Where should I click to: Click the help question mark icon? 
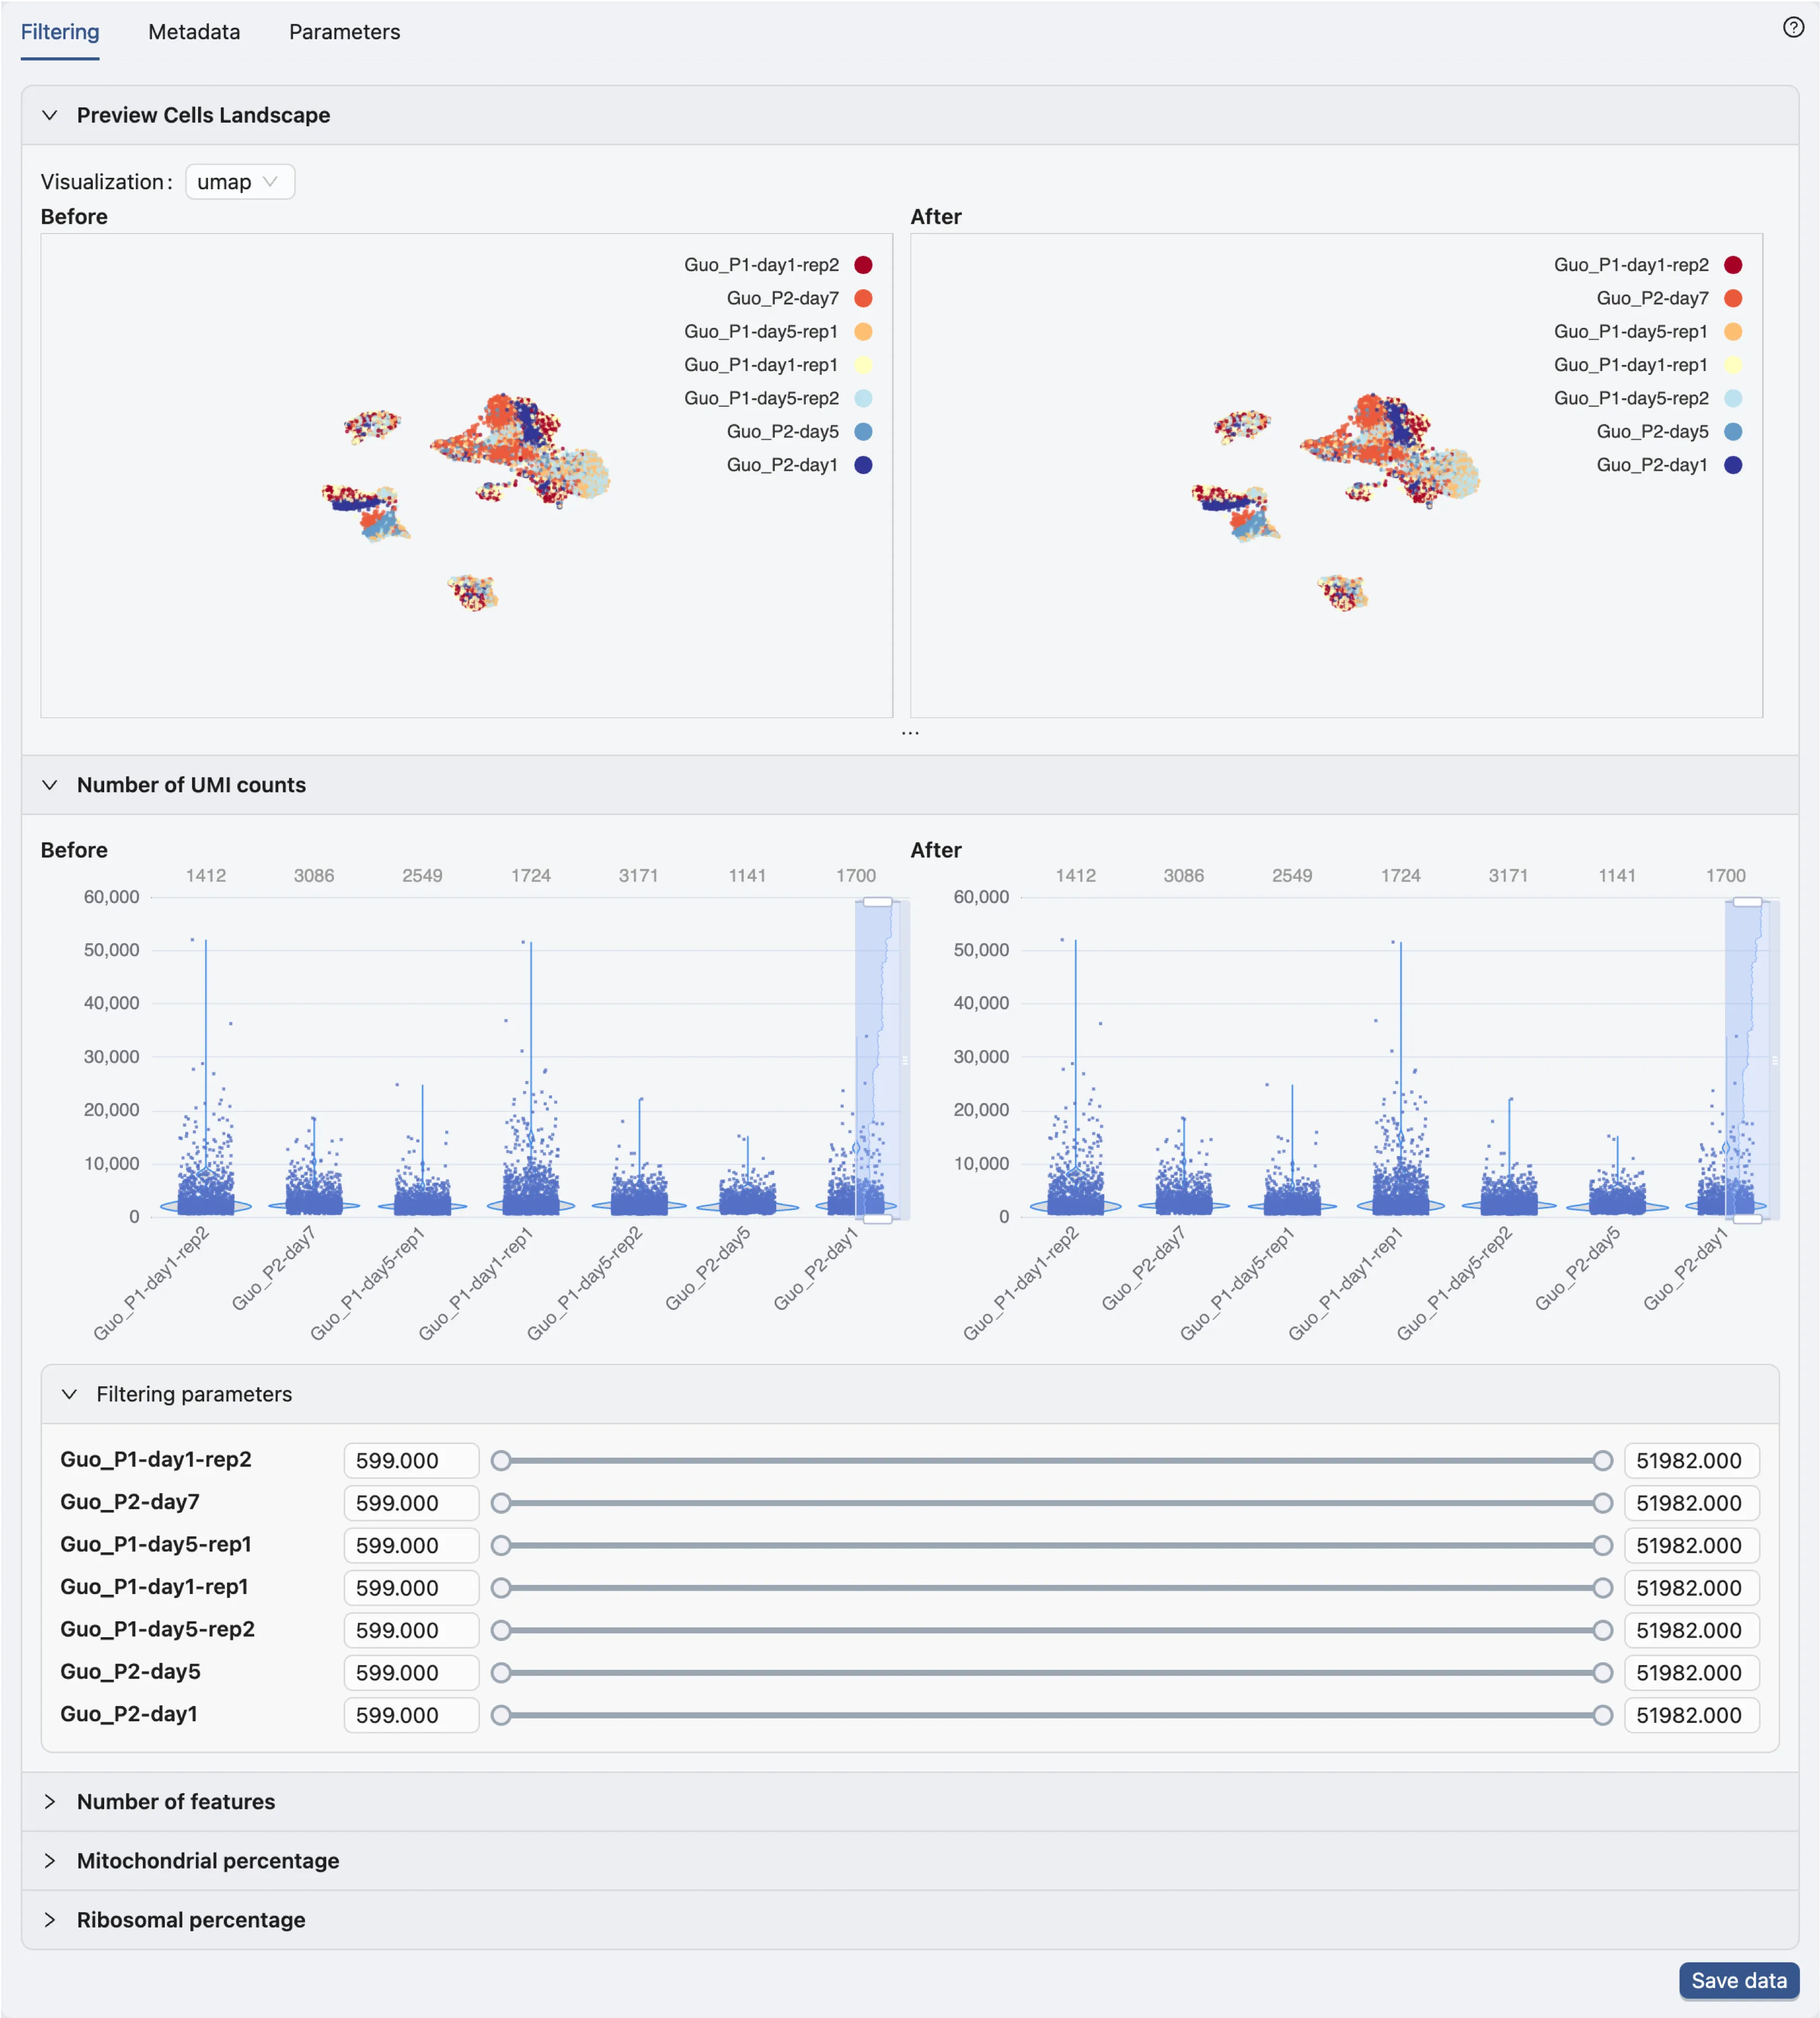(x=1793, y=28)
